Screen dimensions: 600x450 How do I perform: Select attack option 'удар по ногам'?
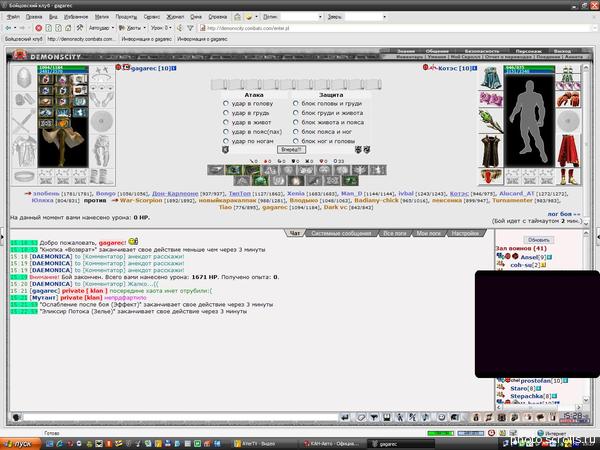[x=226, y=141]
